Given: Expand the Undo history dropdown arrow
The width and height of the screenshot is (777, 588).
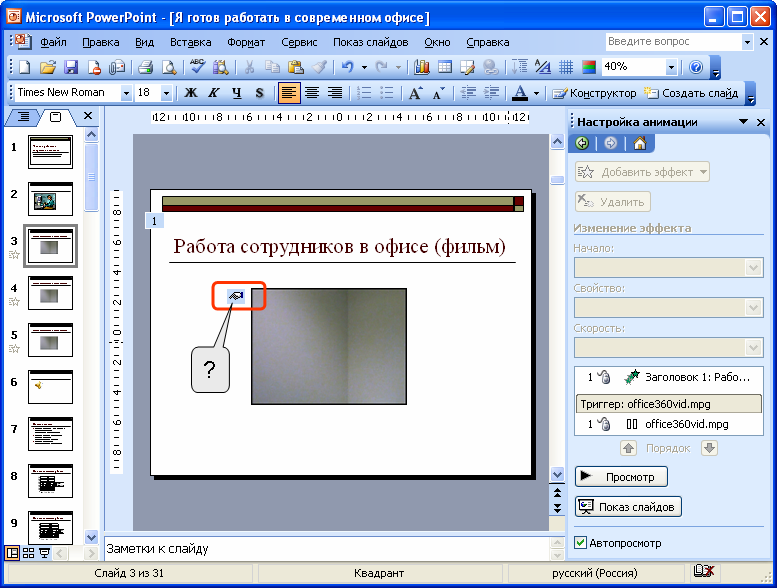Looking at the screenshot, I should coord(364,67).
